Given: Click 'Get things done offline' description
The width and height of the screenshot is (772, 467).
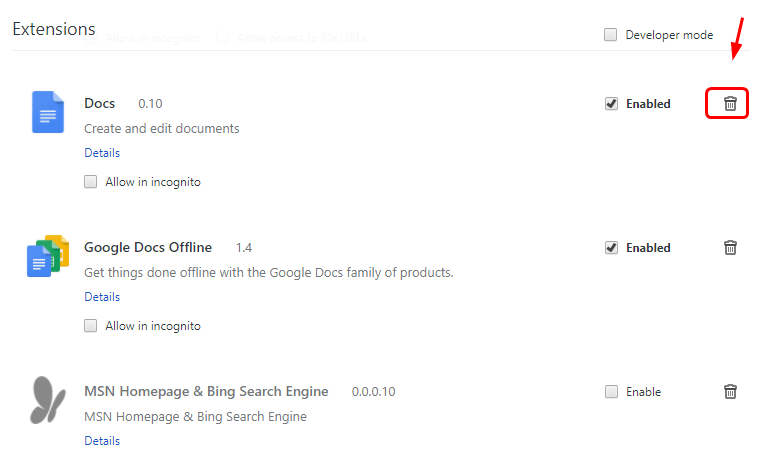Looking at the screenshot, I should click(269, 273).
